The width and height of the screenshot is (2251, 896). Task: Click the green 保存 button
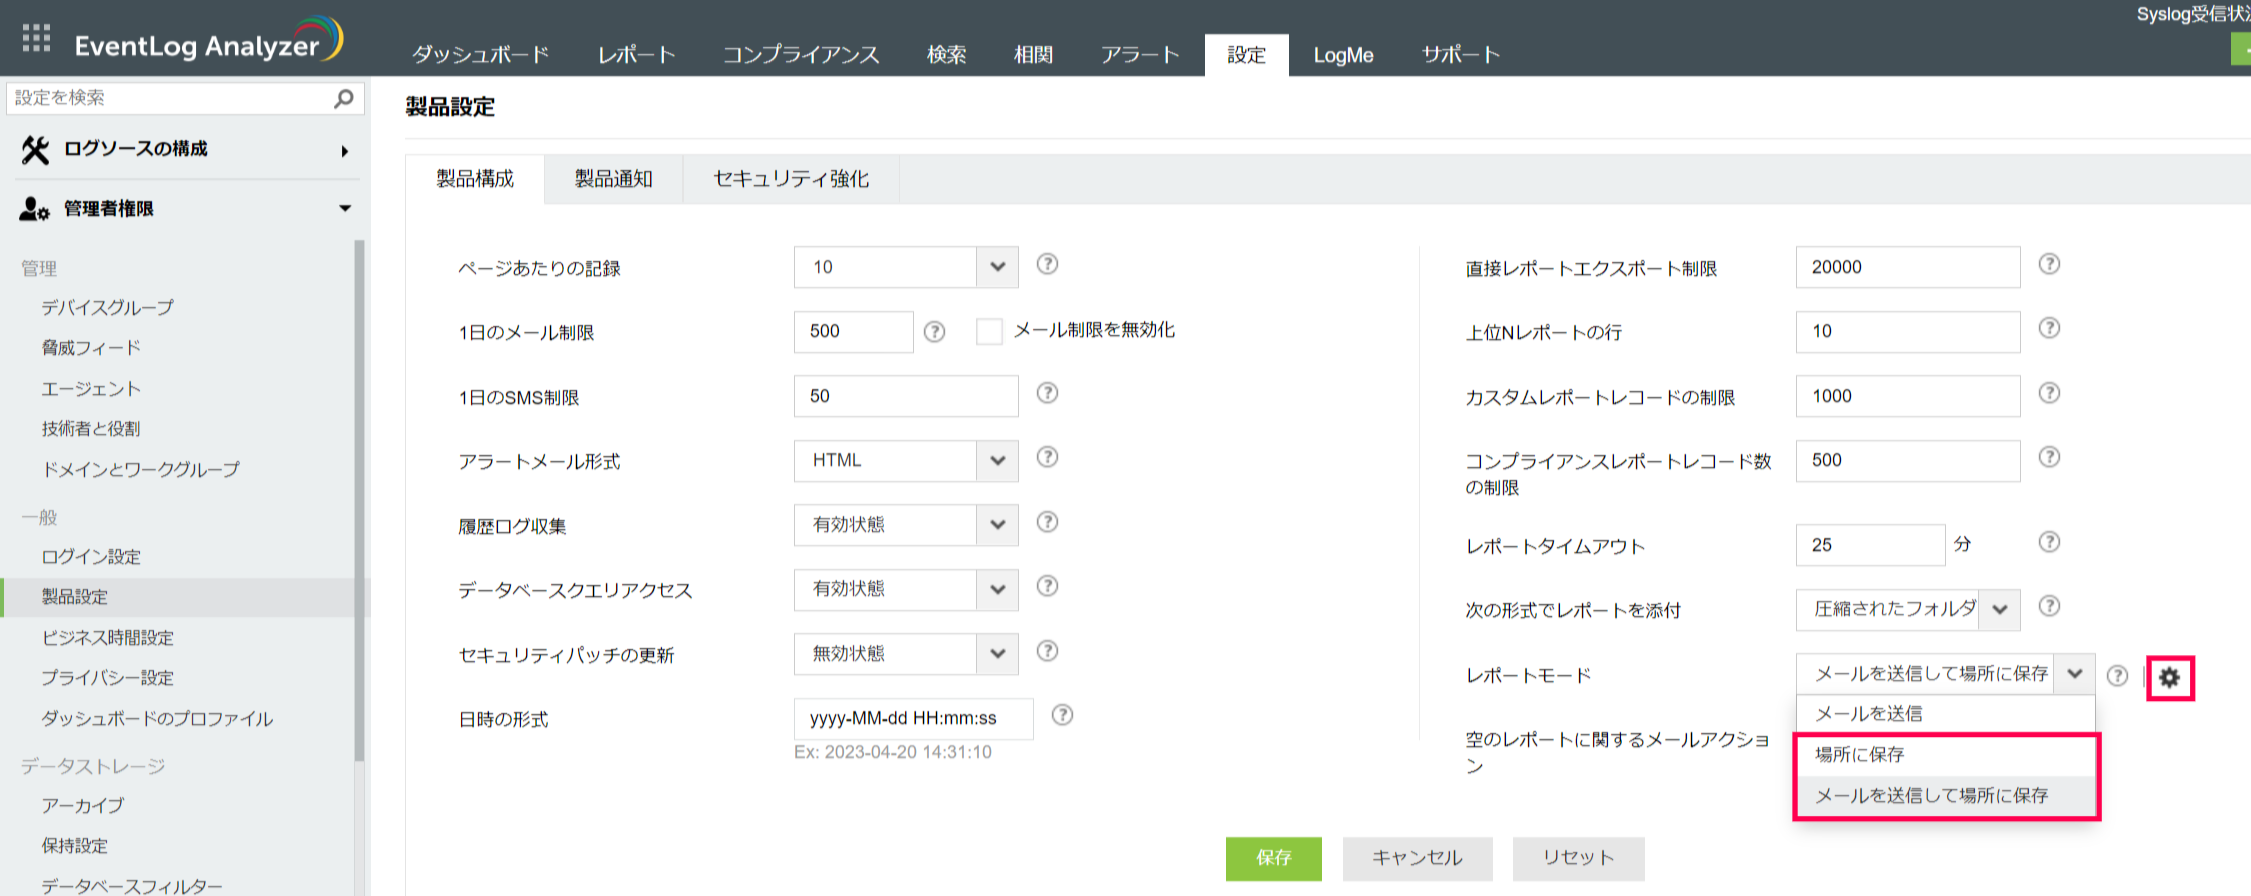pyautogui.click(x=1273, y=858)
